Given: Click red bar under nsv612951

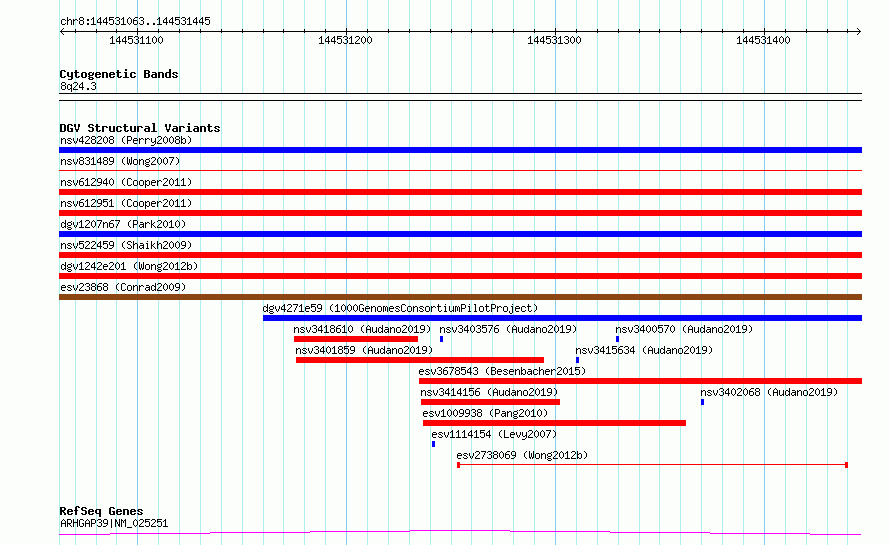Looking at the screenshot, I should pos(460,213).
